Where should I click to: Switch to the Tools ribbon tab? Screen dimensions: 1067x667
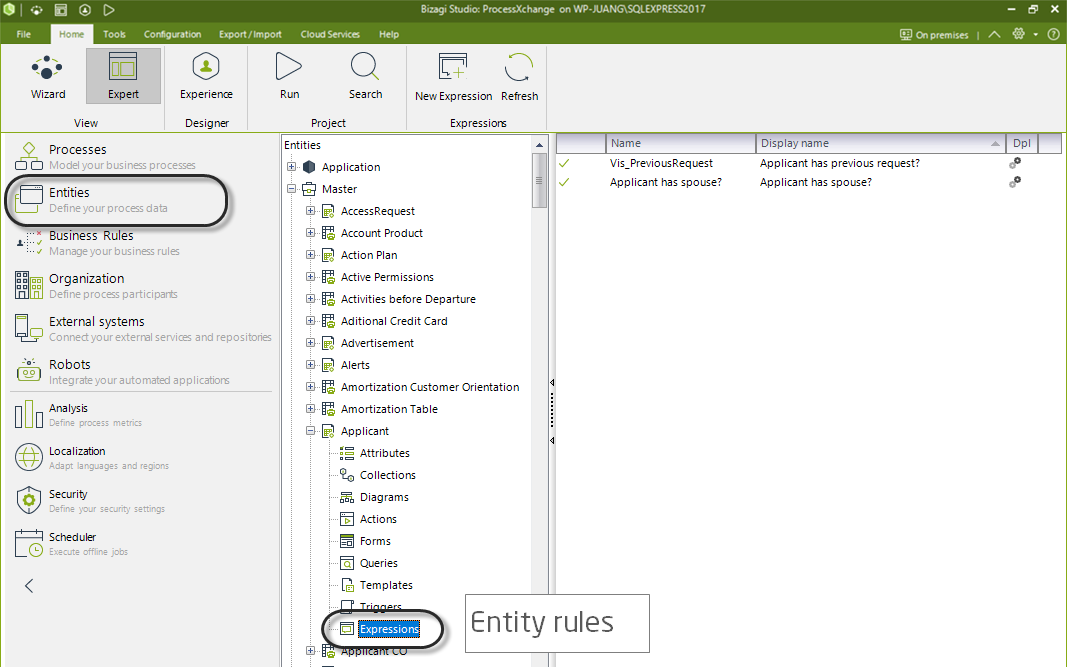pos(114,34)
